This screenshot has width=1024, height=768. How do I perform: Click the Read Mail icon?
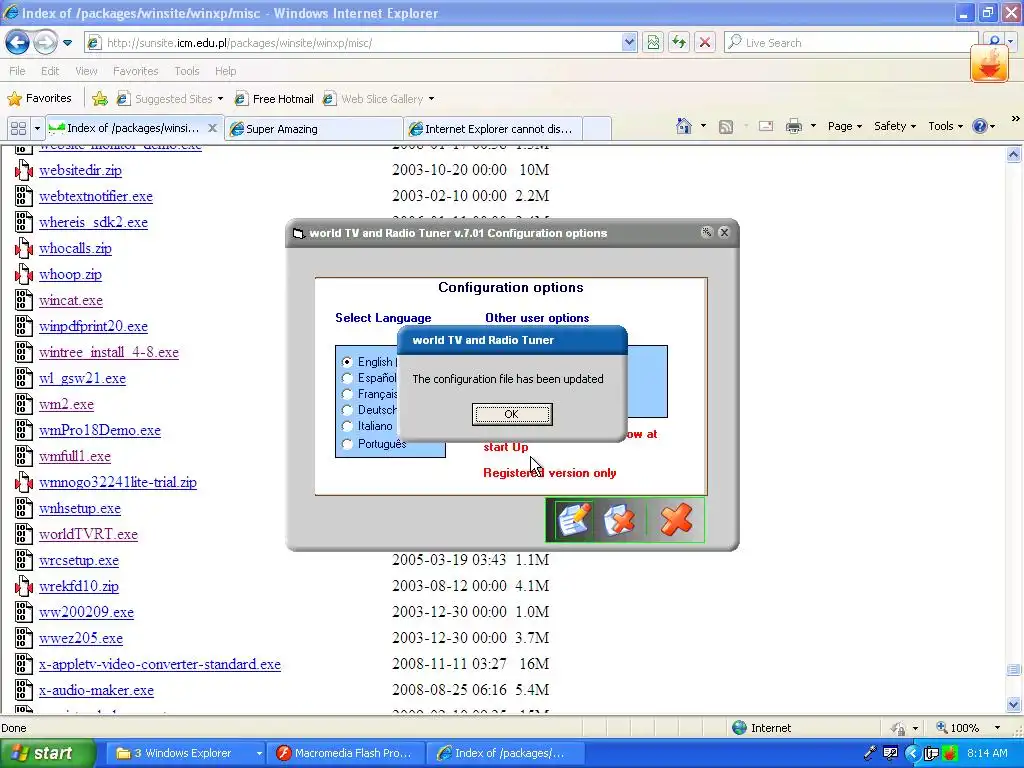pyautogui.click(x=765, y=127)
